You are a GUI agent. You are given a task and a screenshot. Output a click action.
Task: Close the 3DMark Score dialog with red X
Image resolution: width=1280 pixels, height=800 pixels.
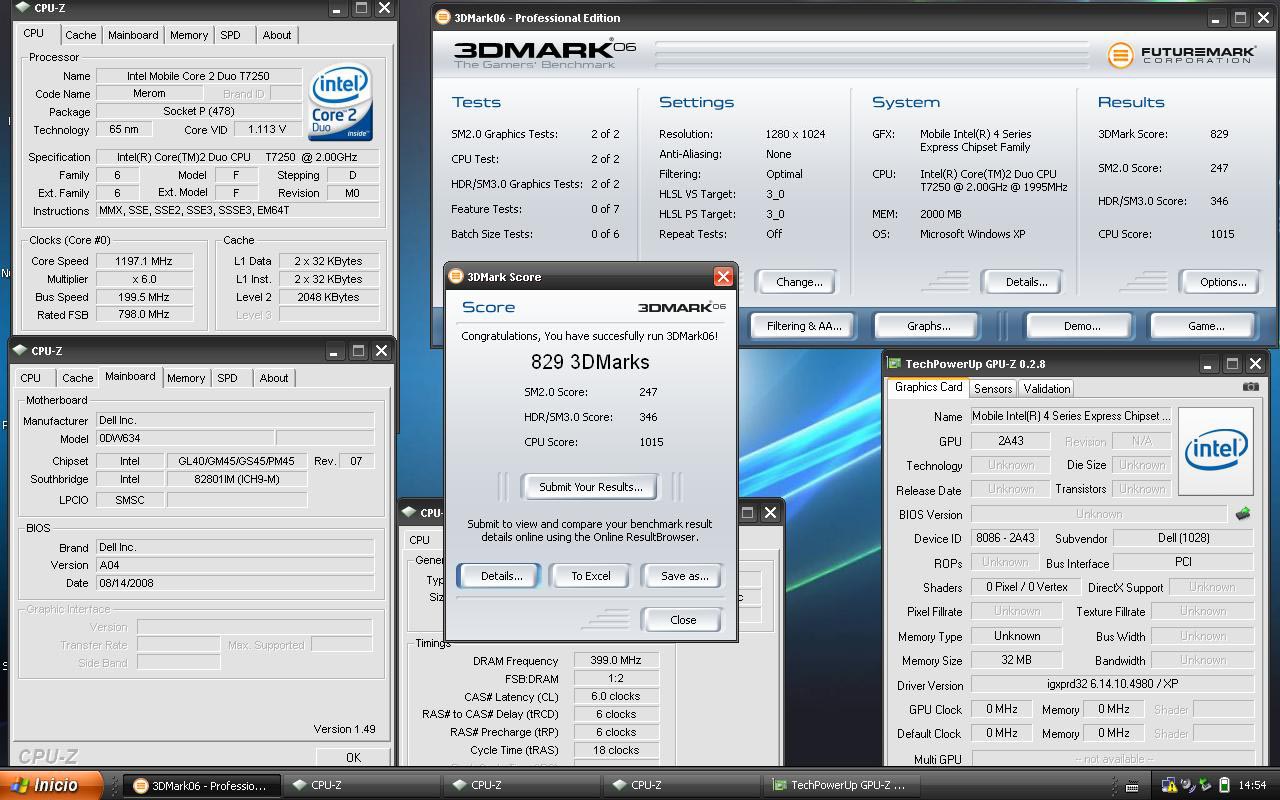coord(723,277)
